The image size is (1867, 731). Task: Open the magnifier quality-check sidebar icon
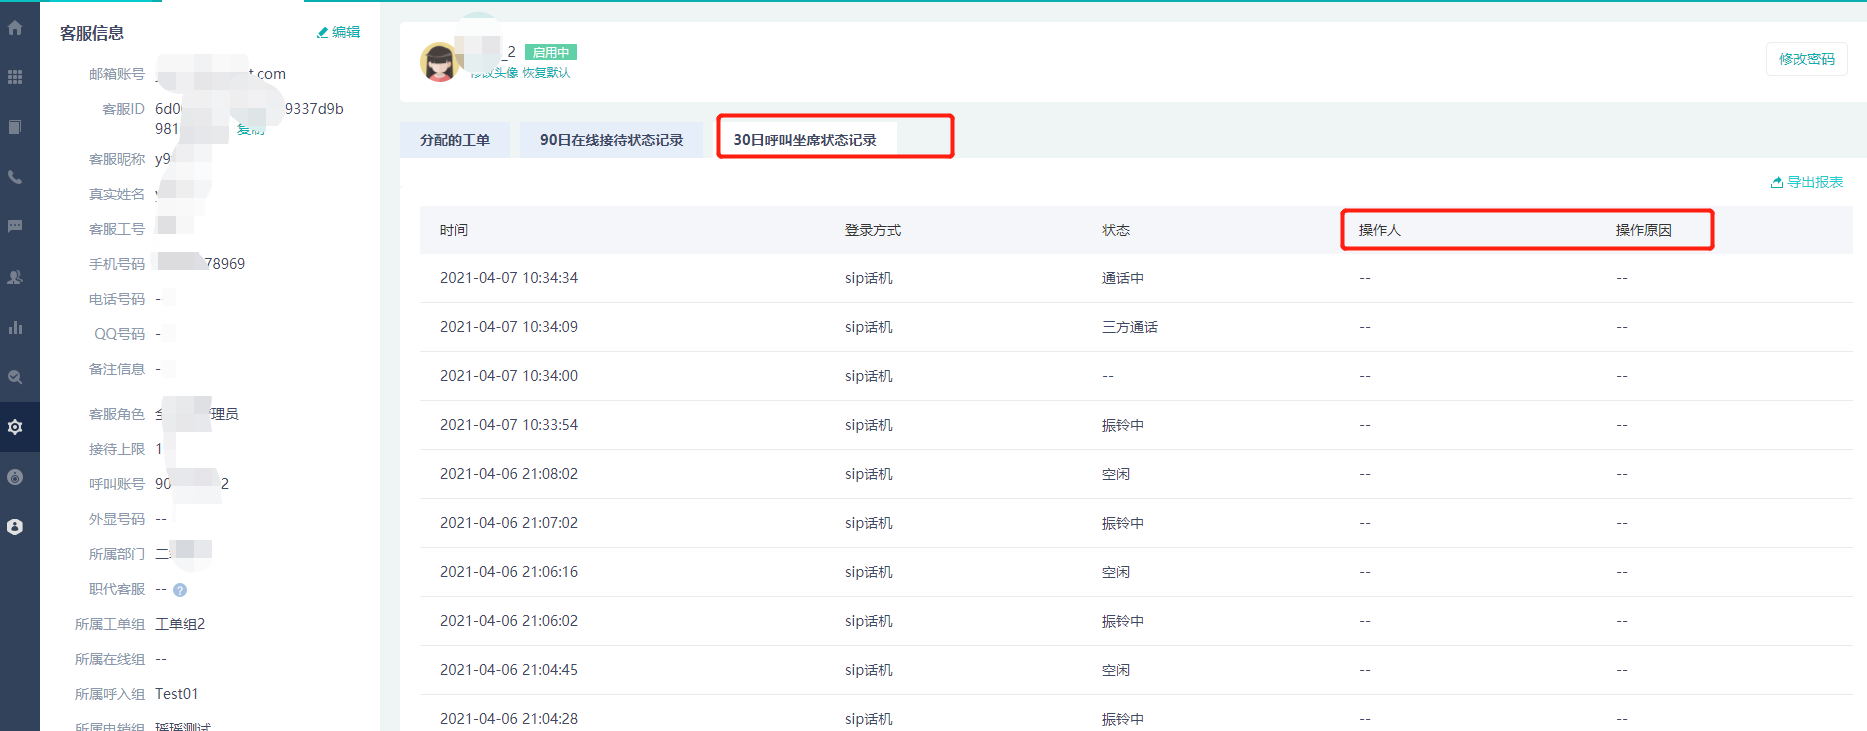point(15,377)
